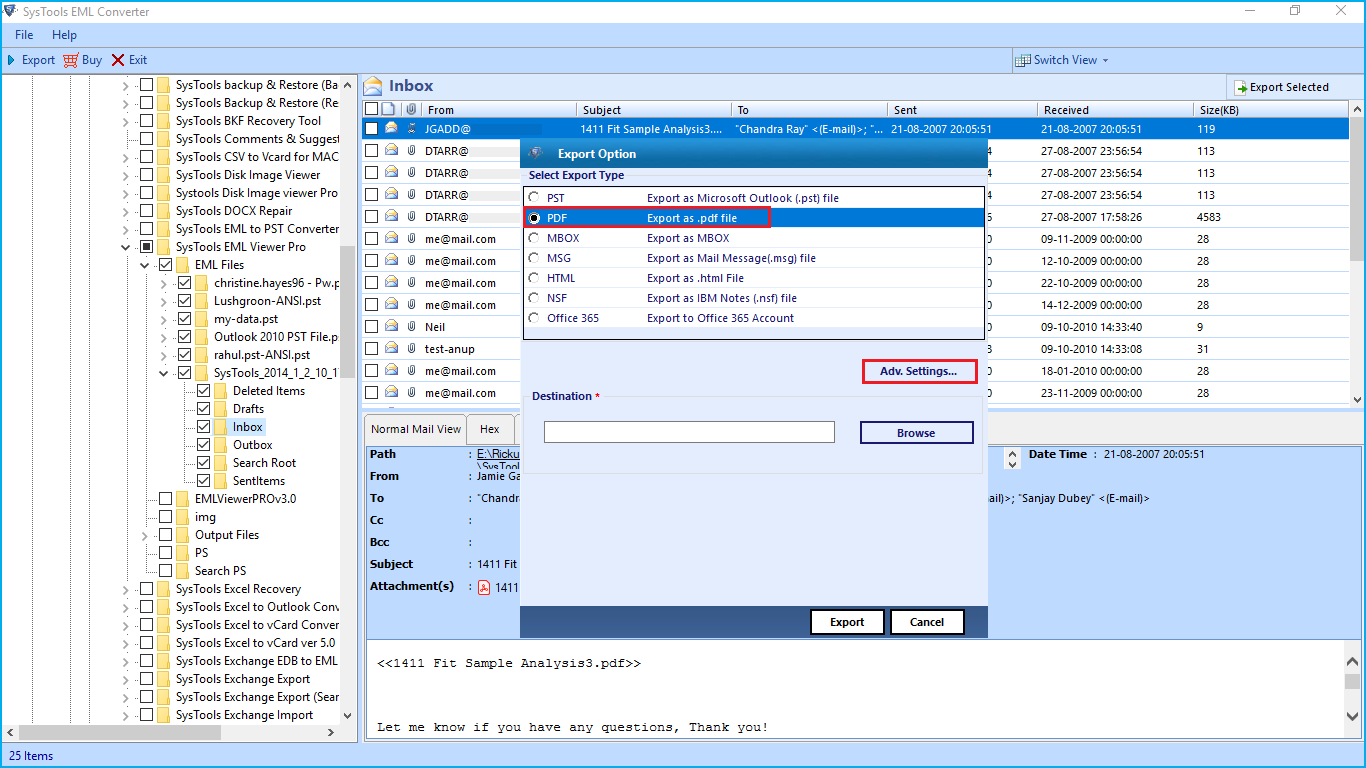Click the Export Option dialog title icon

point(536,153)
